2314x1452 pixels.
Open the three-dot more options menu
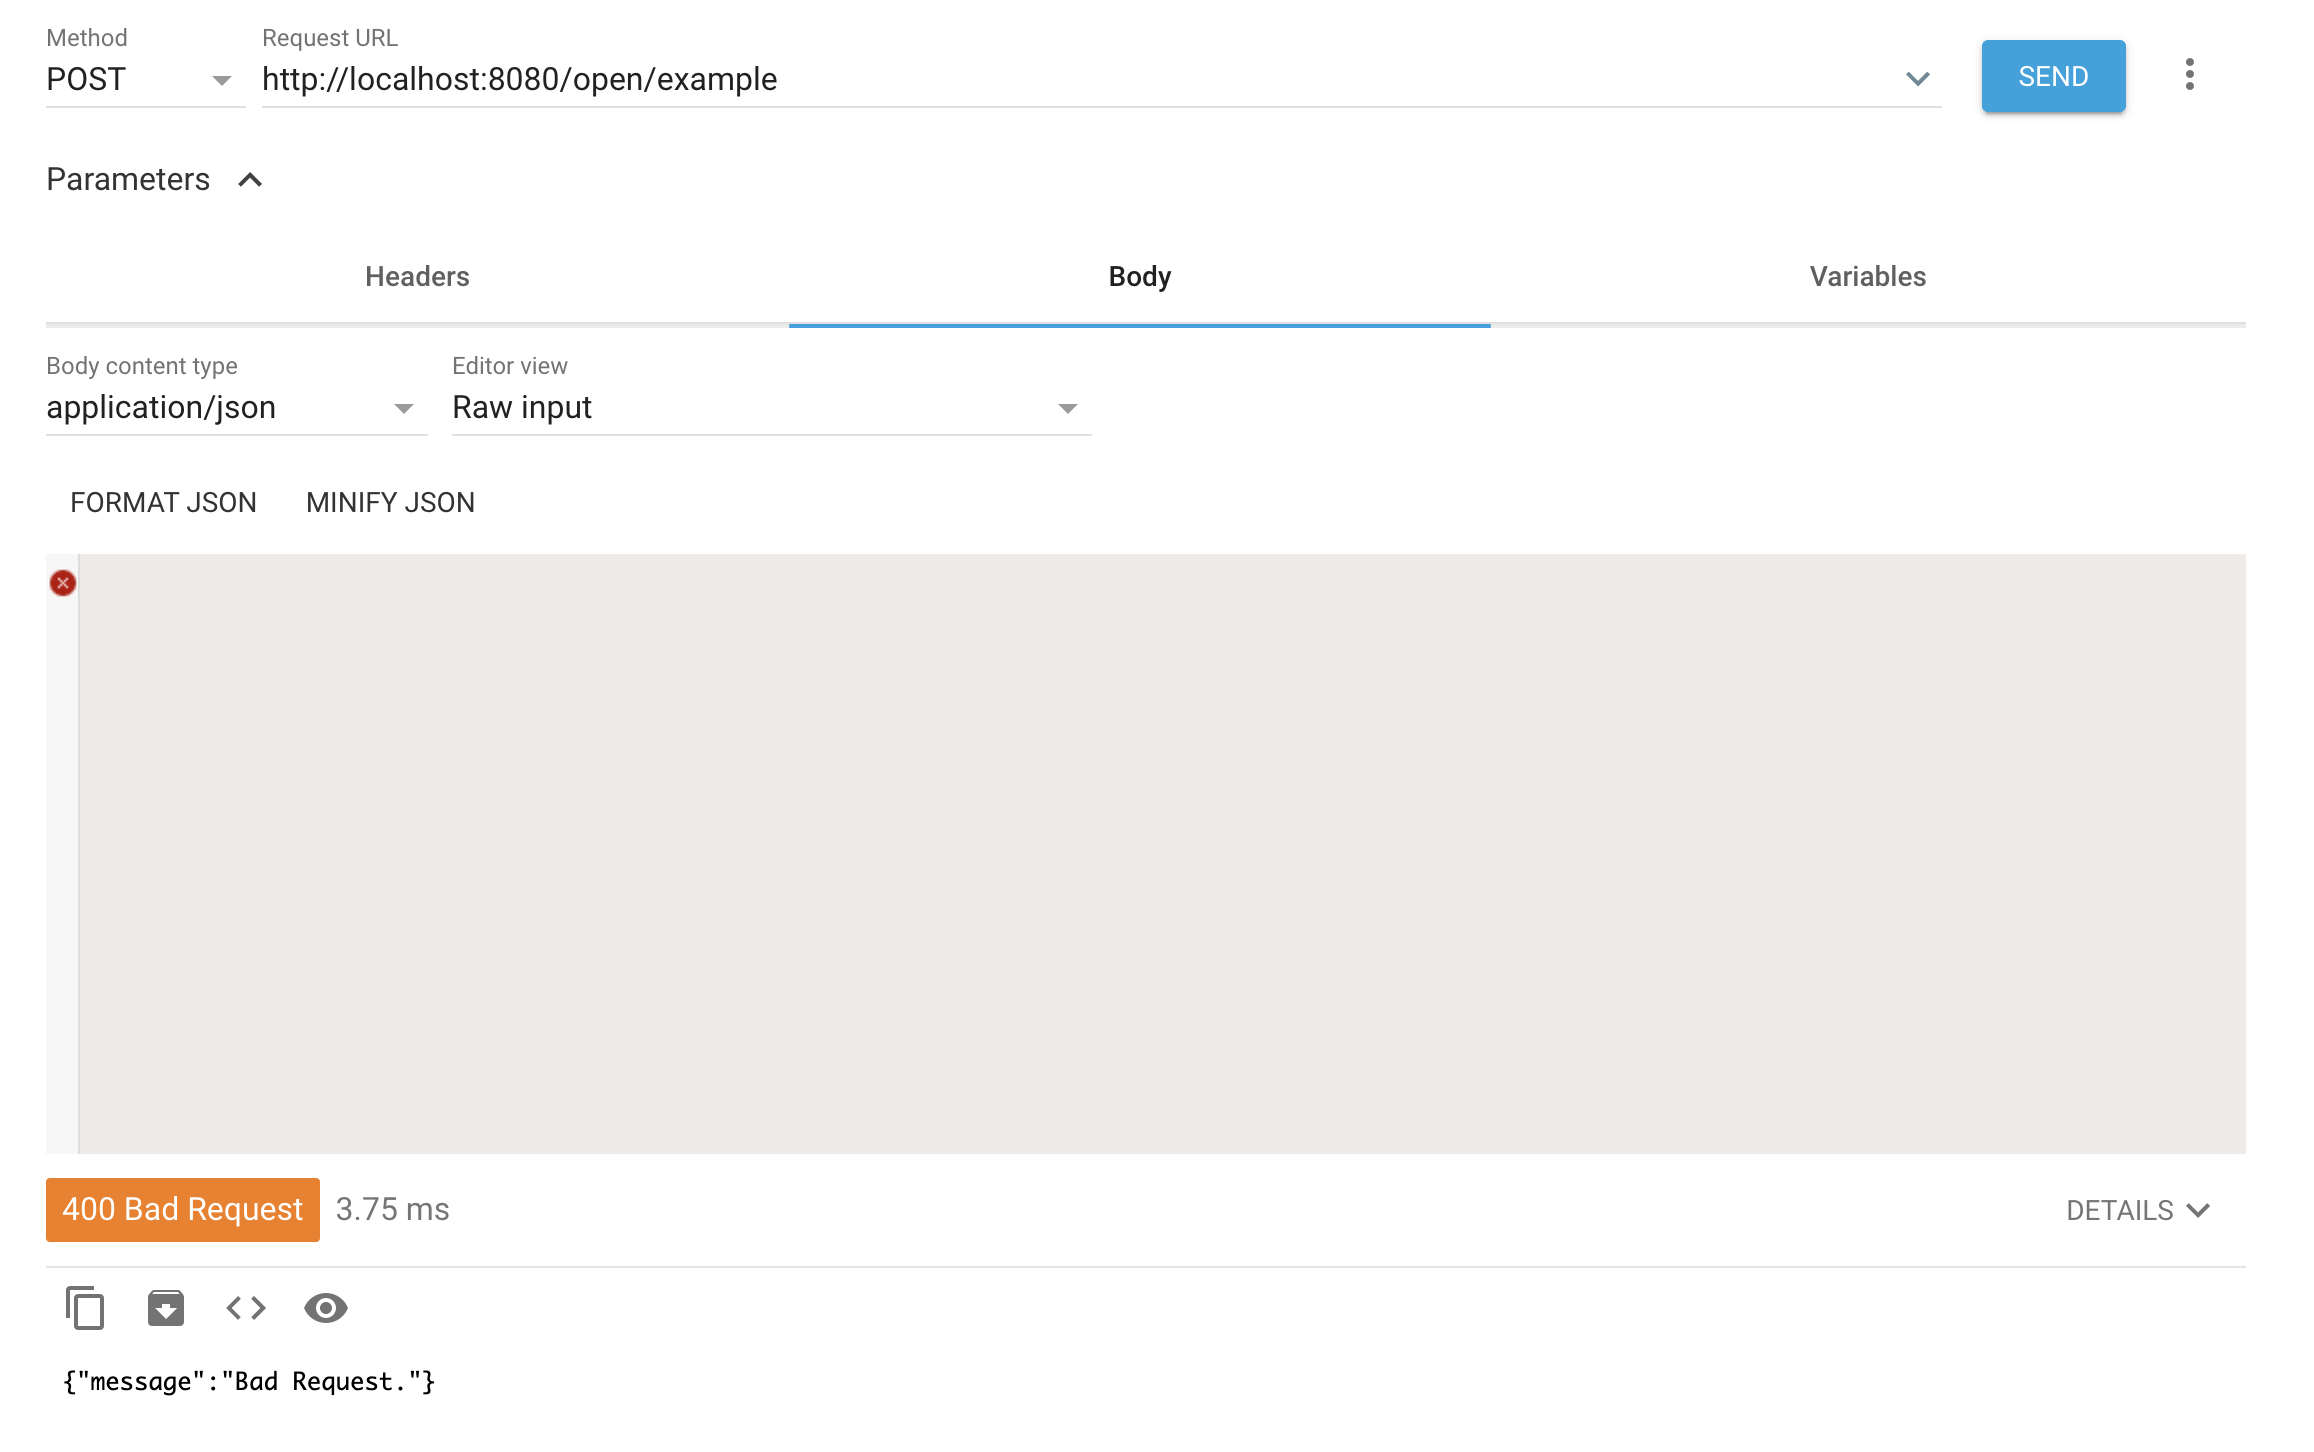[x=2189, y=75]
